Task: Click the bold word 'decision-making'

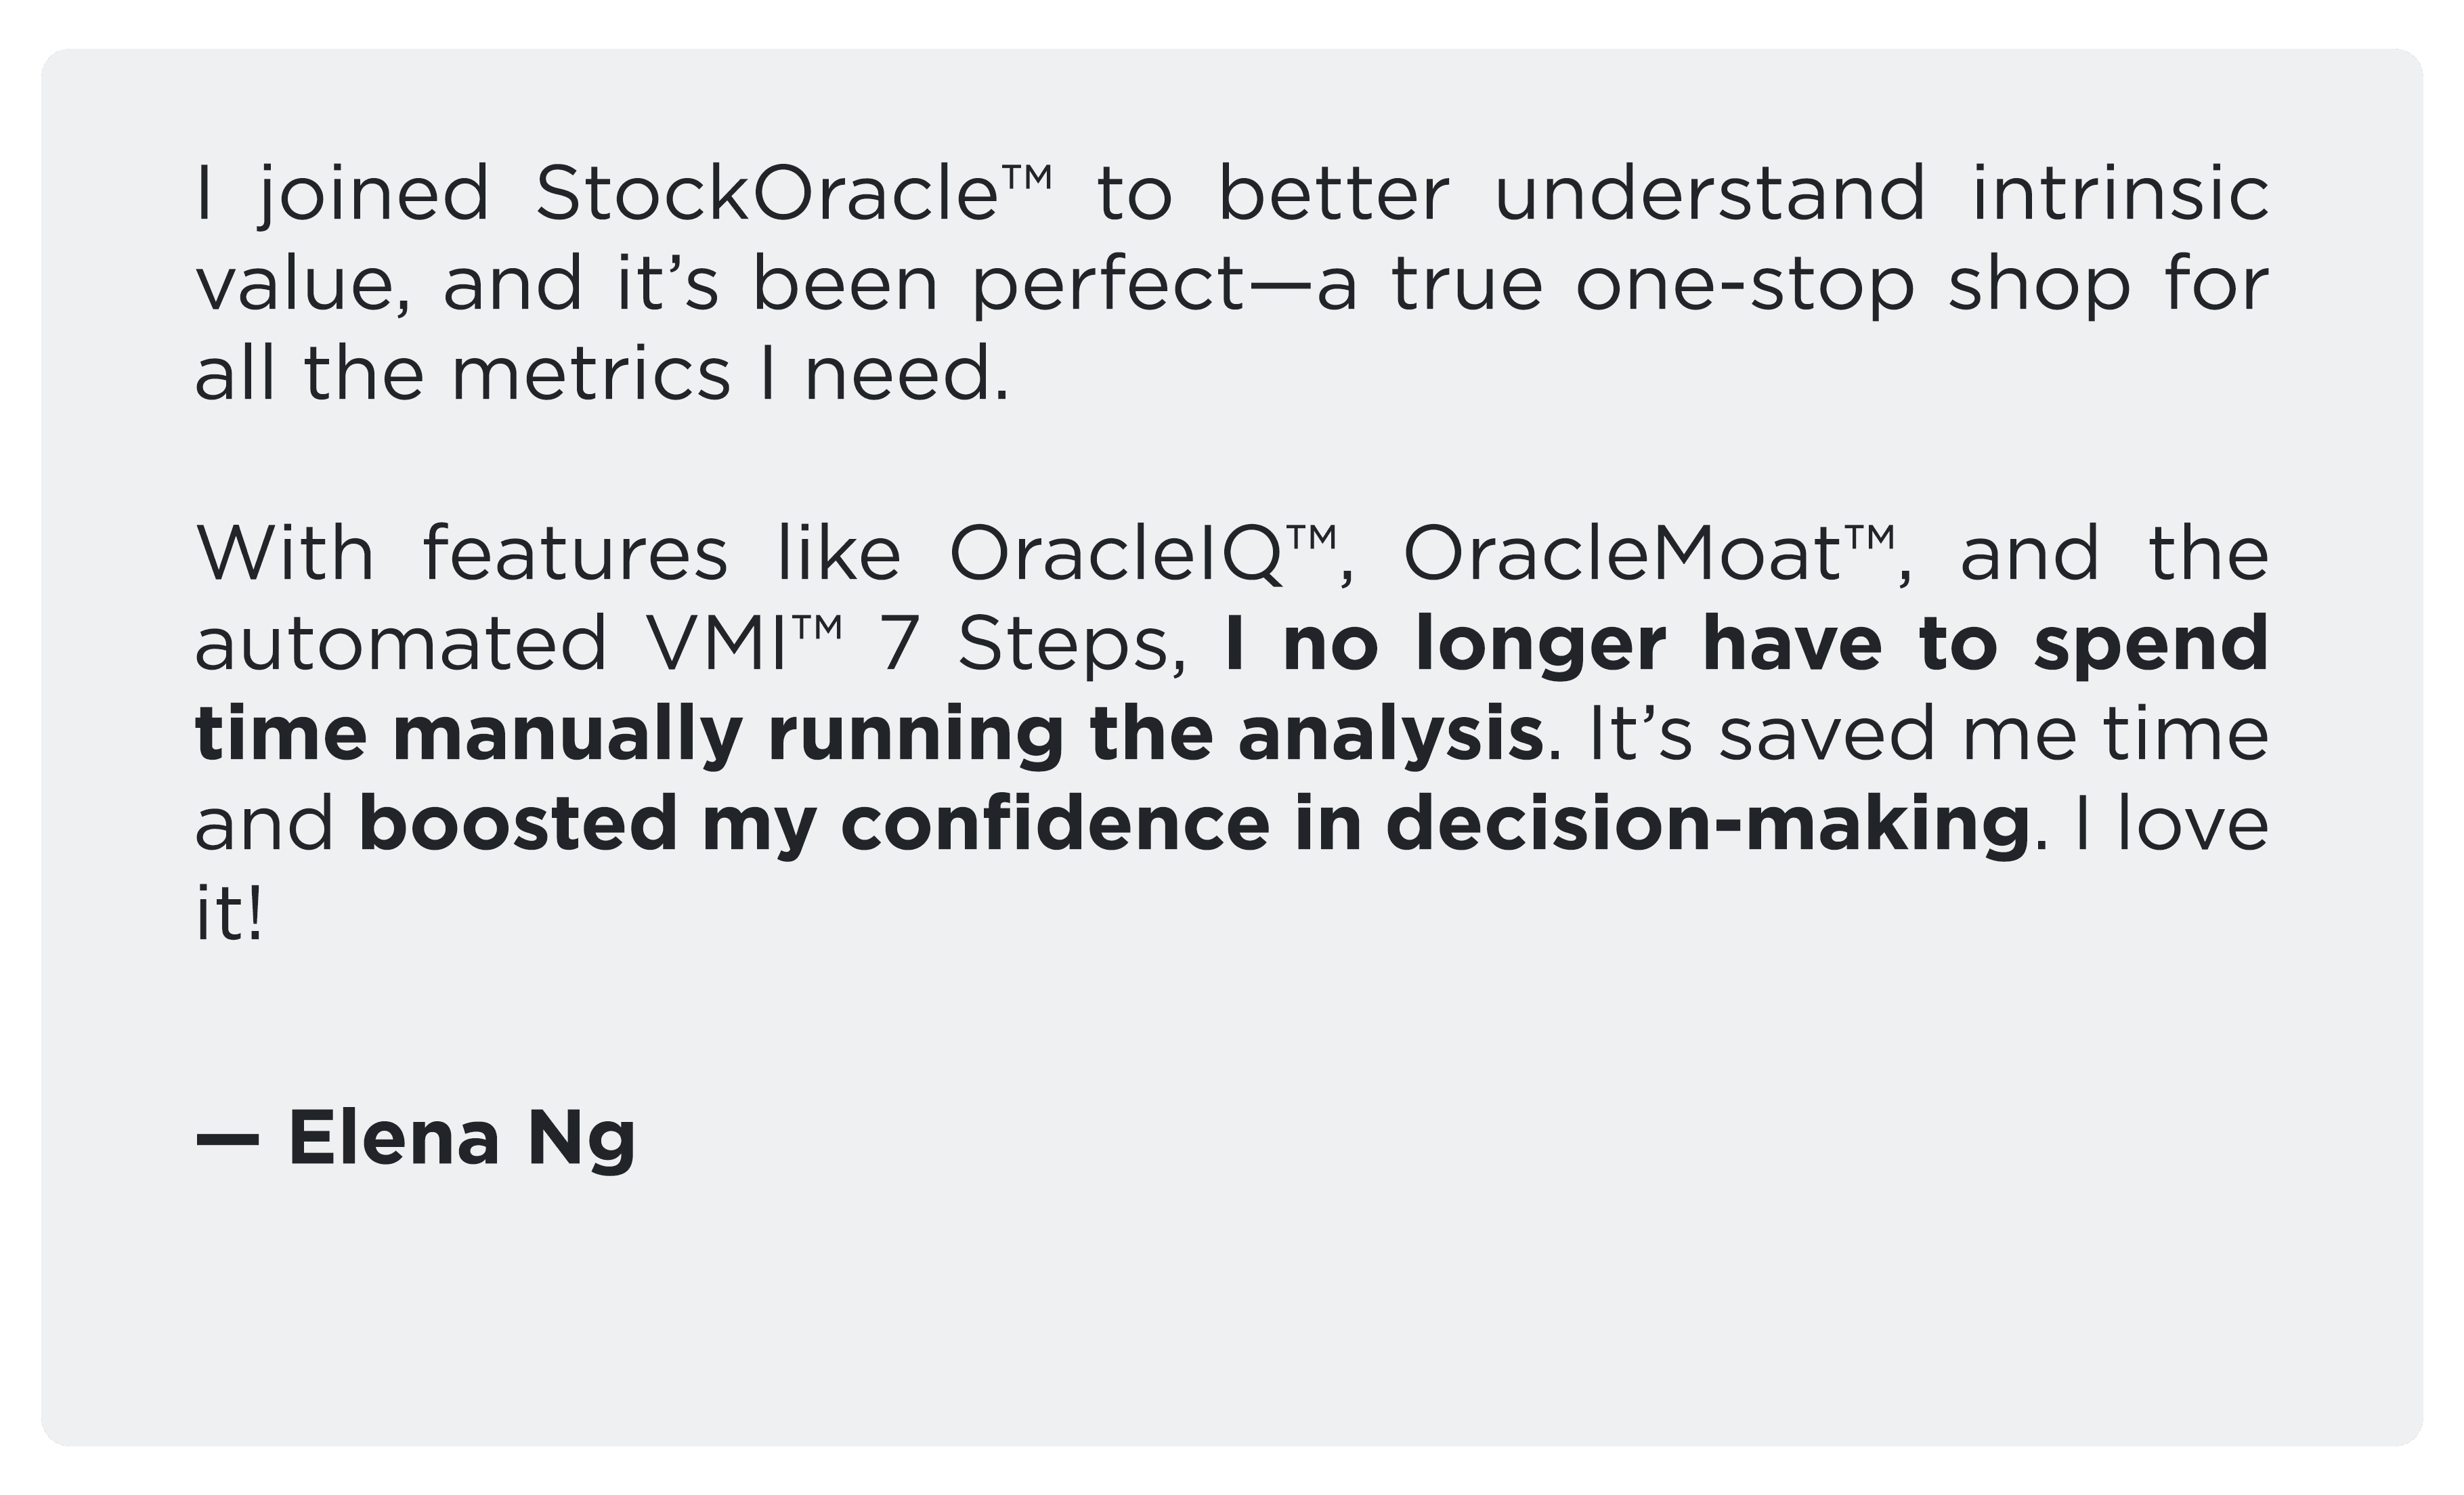Action: [x=1708, y=825]
